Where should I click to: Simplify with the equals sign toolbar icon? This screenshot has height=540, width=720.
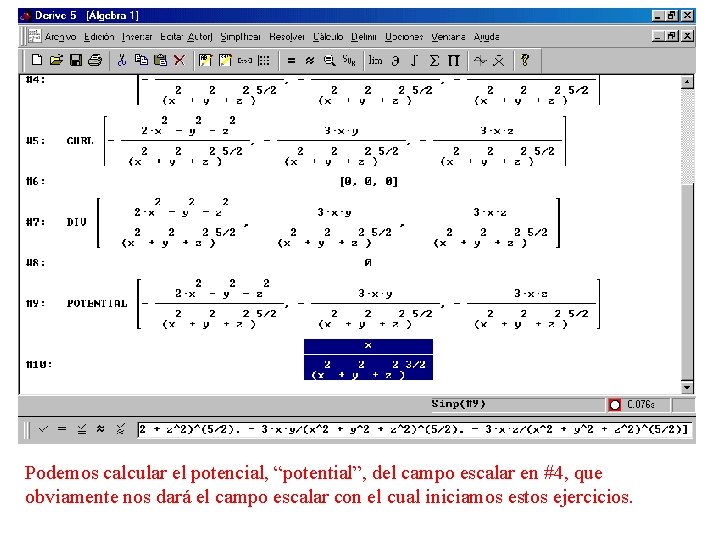tap(291, 60)
